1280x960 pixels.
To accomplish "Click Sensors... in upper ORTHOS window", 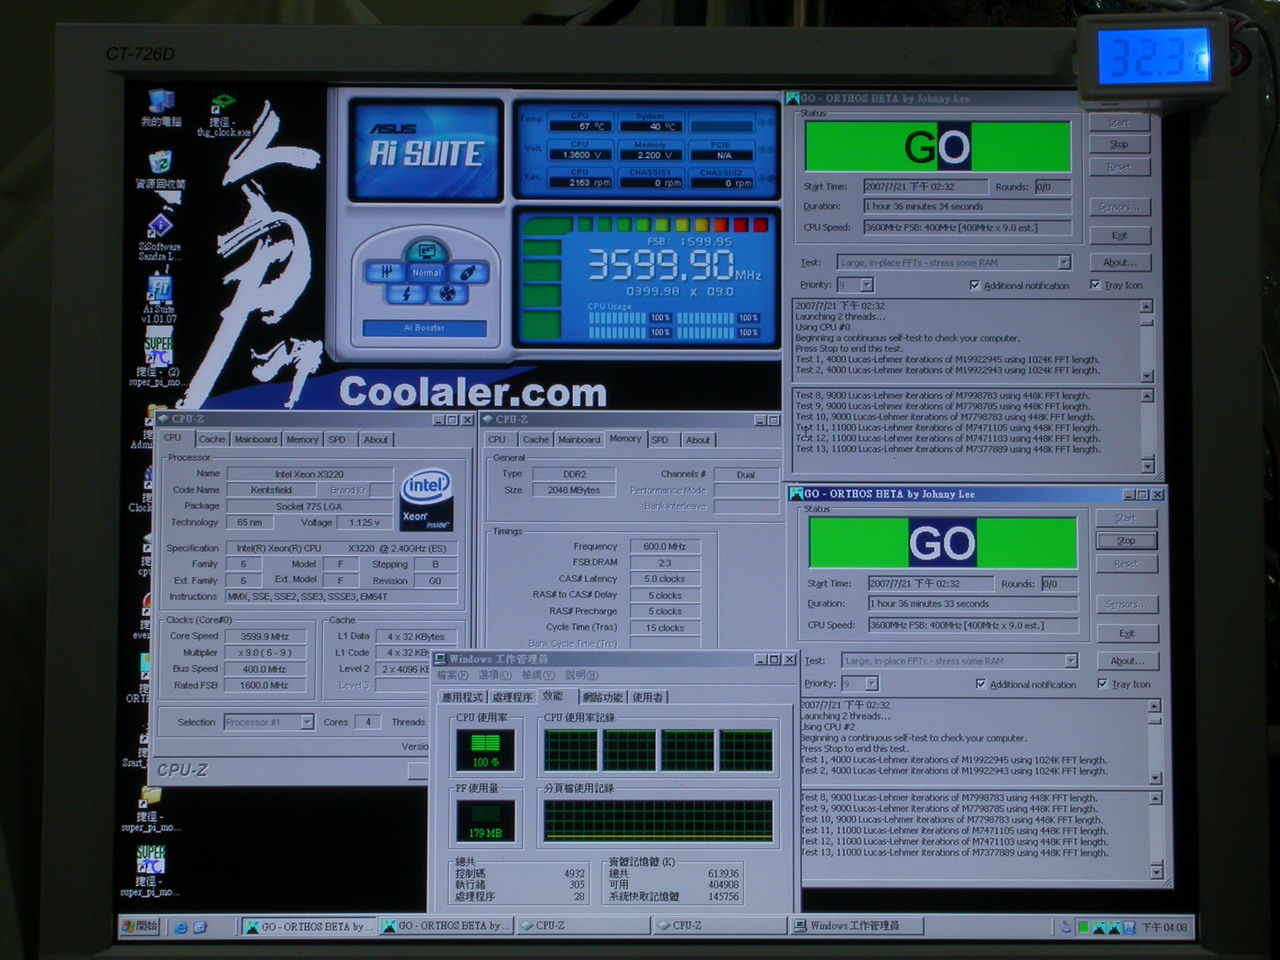I will (x=1118, y=207).
